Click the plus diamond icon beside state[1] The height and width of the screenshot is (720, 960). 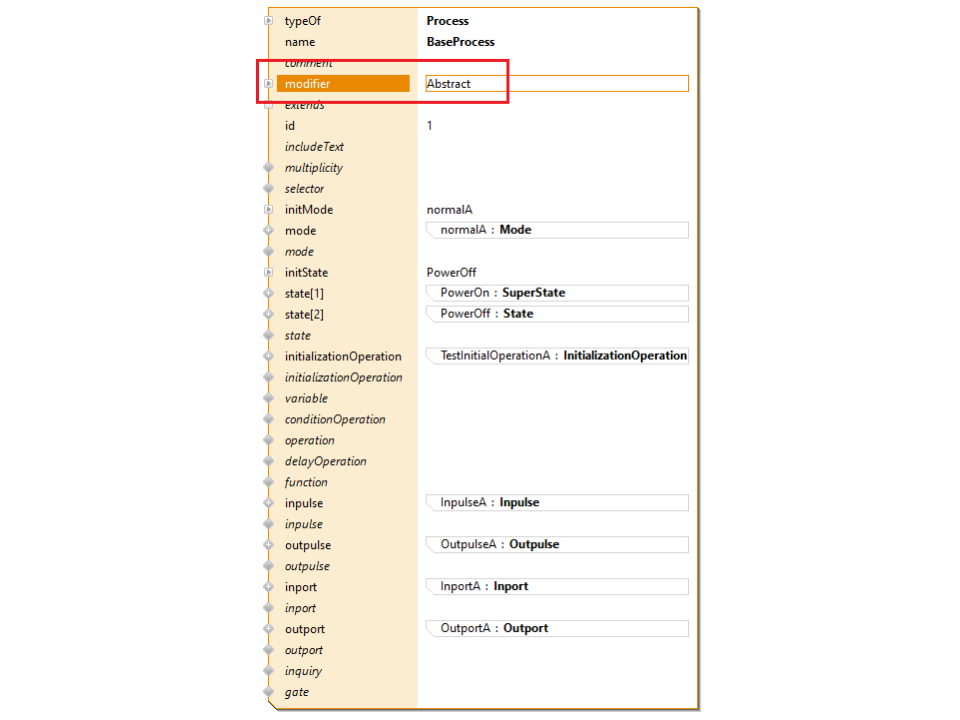pyautogui.click(x=268, y=294)
